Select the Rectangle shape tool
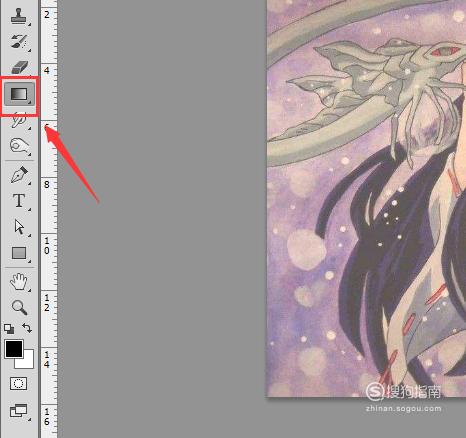 [19, 253]
